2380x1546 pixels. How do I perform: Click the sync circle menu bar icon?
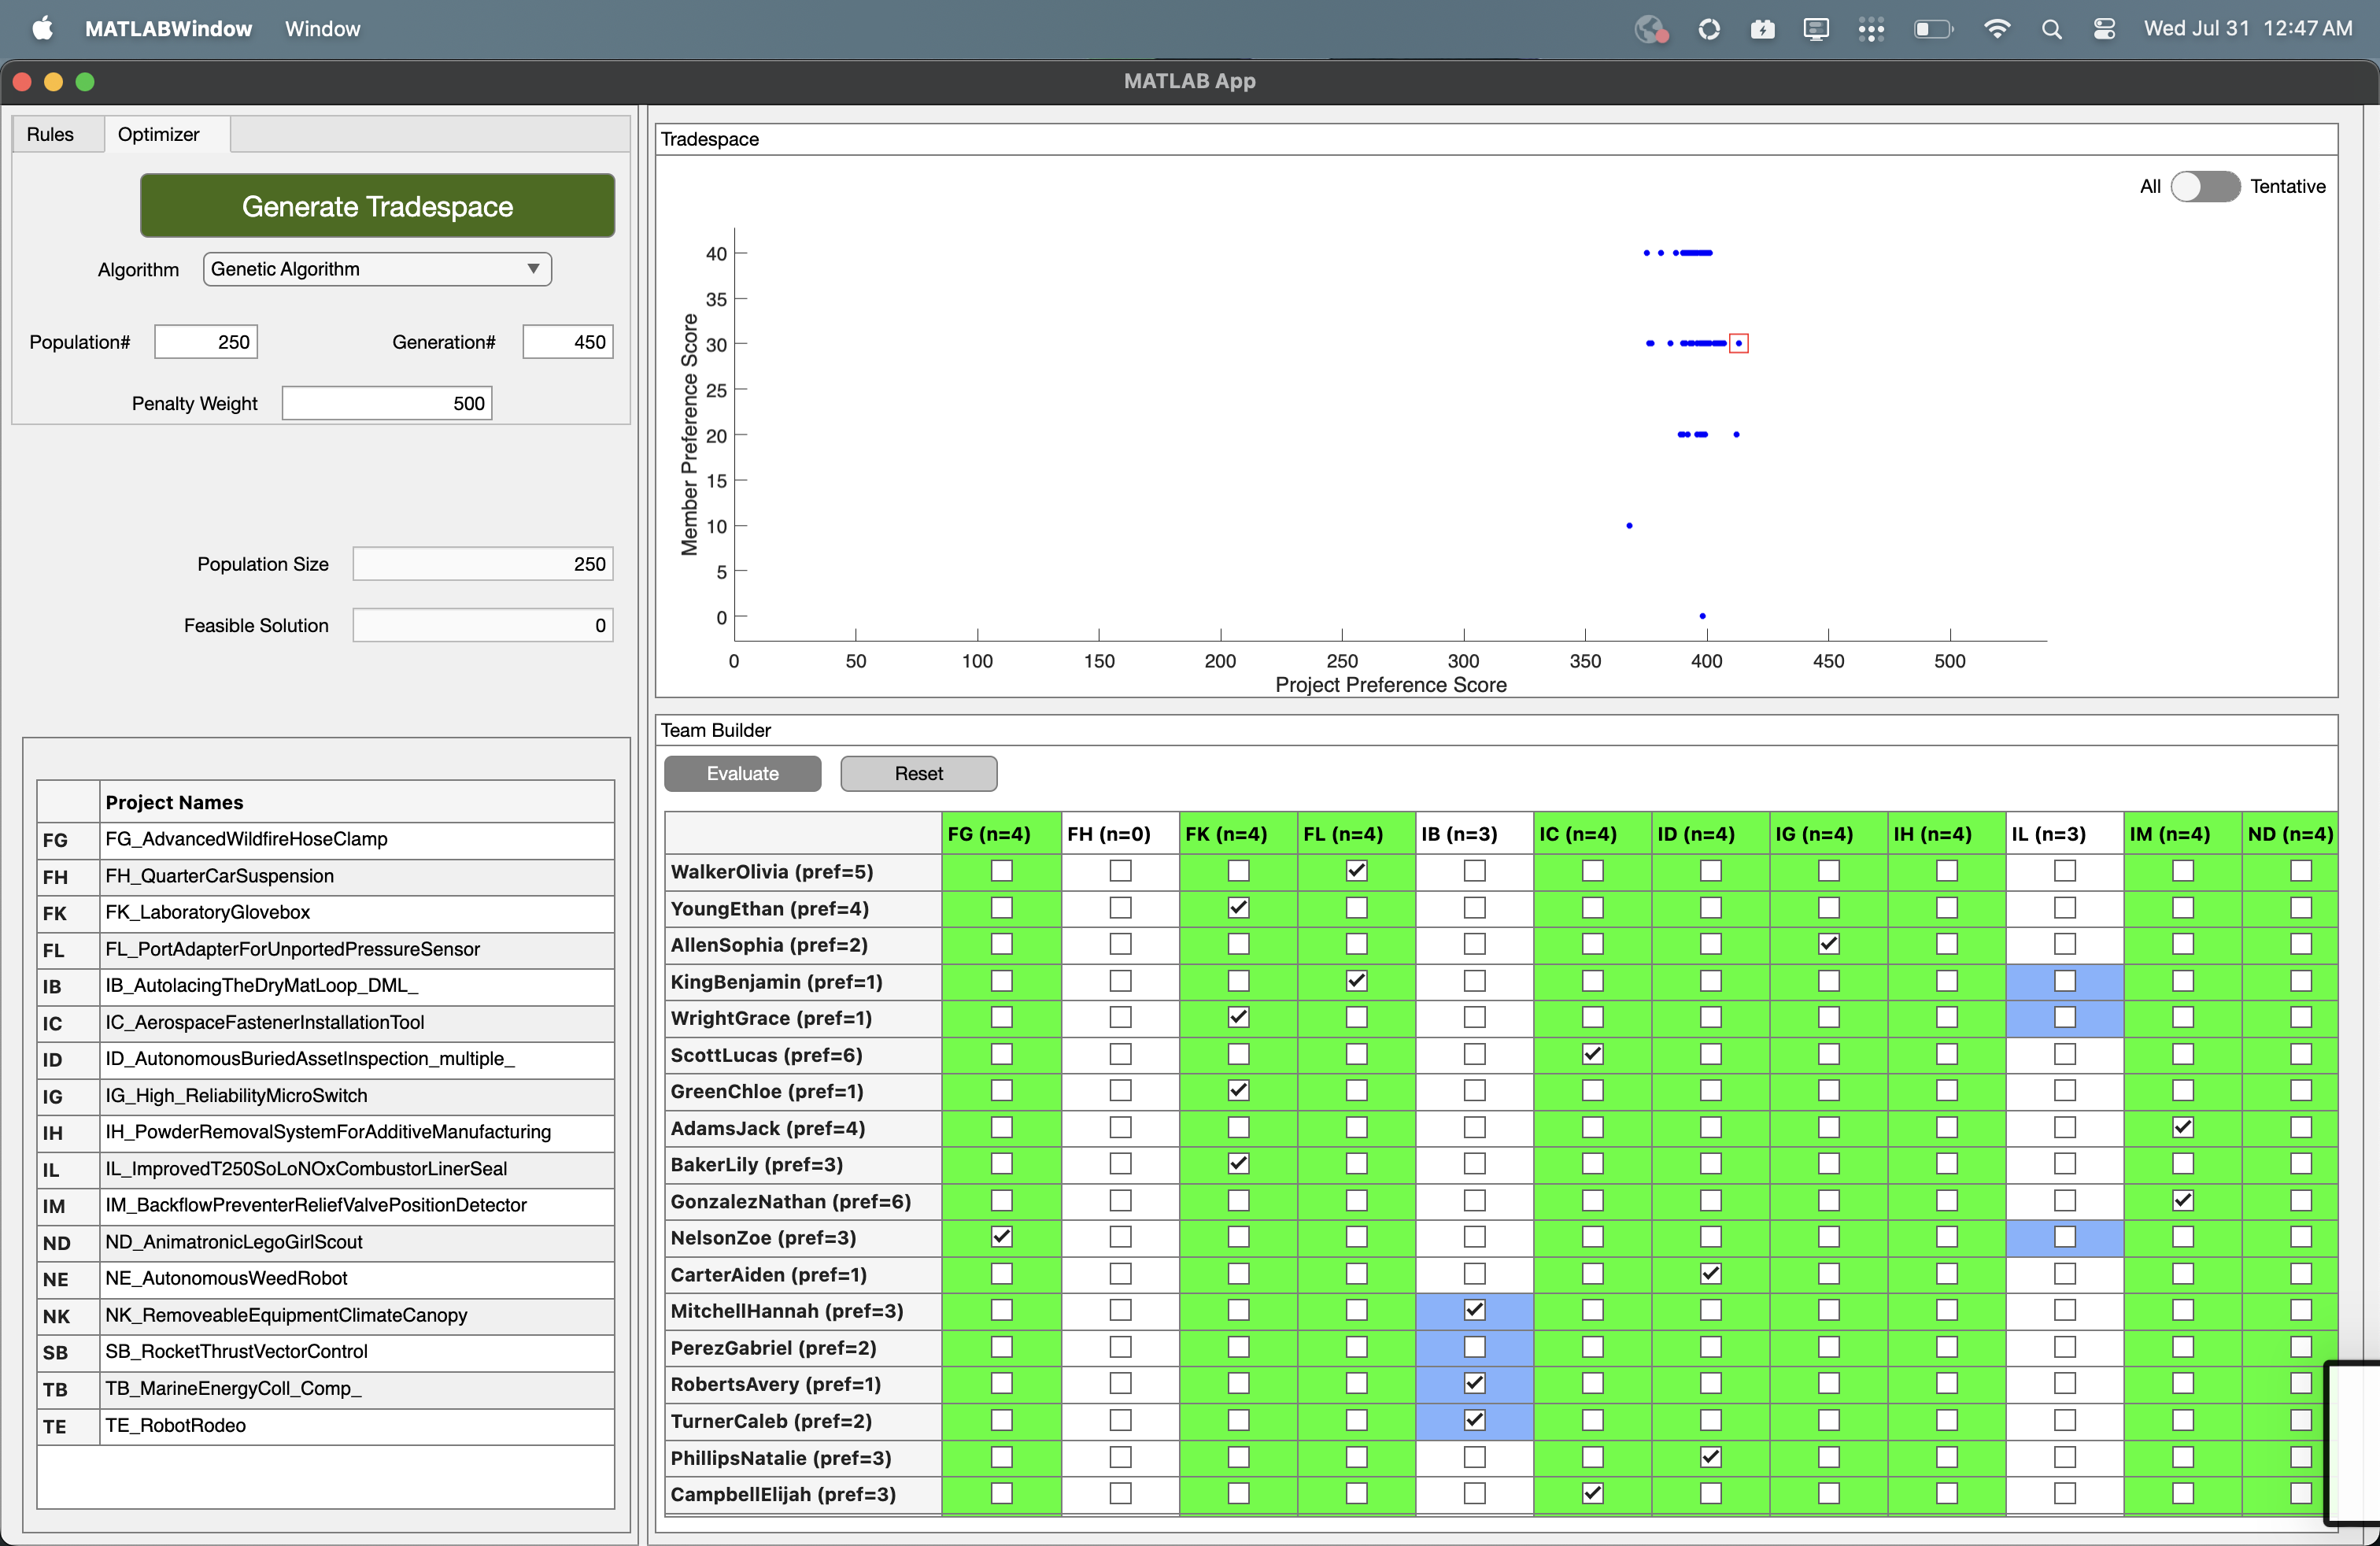point(1709,29)
